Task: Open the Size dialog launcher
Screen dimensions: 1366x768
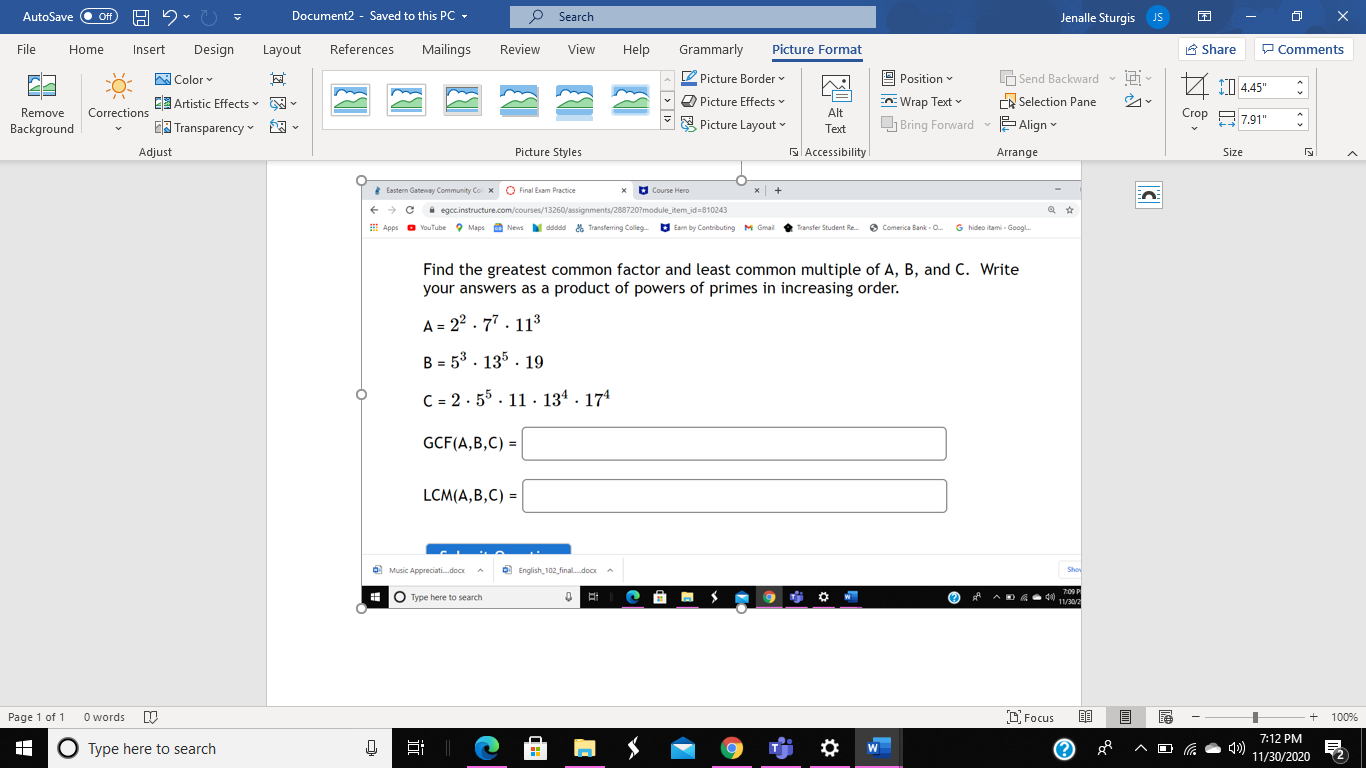Action: pos(1308,152)
